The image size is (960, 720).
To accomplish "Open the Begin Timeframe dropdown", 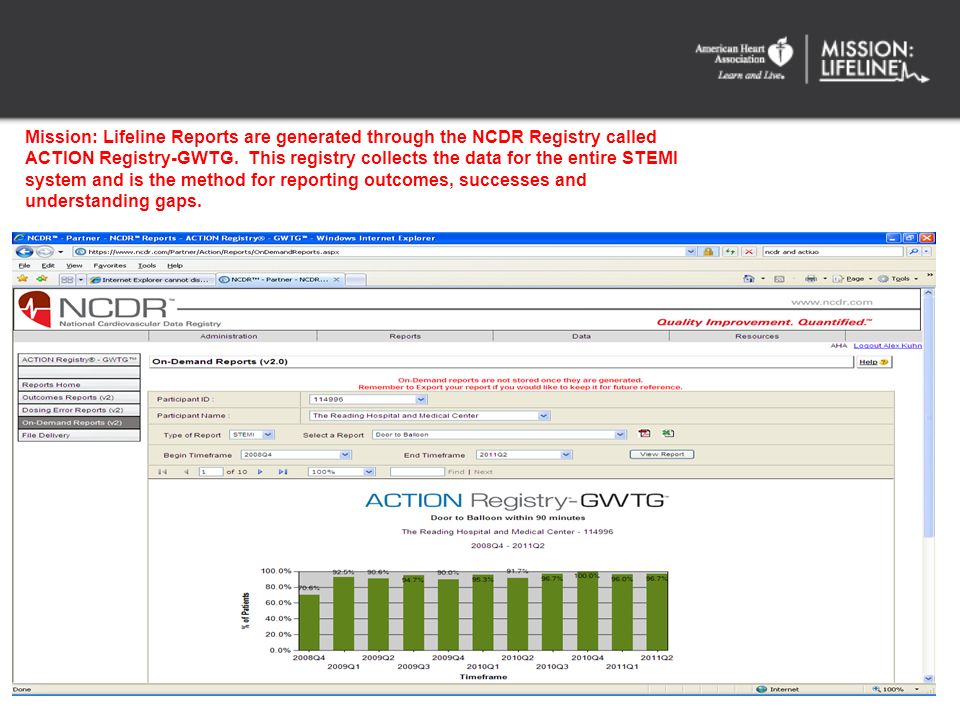I will click(345, 455).
